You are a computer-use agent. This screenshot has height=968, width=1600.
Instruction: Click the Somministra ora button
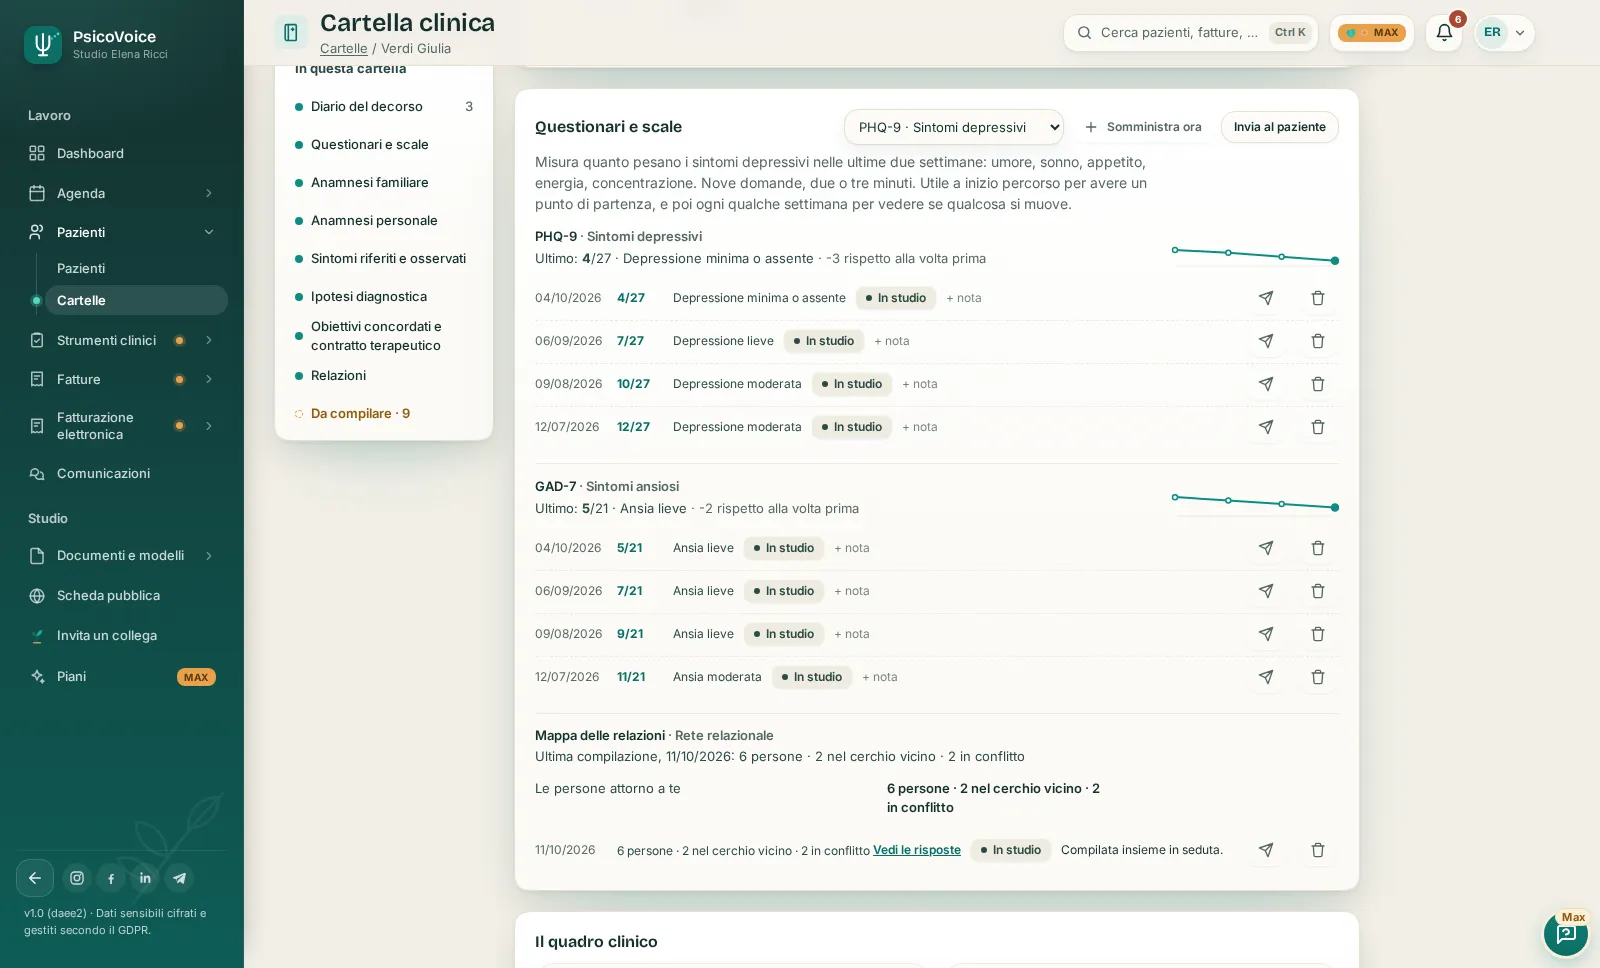(x=1143, y=127)
